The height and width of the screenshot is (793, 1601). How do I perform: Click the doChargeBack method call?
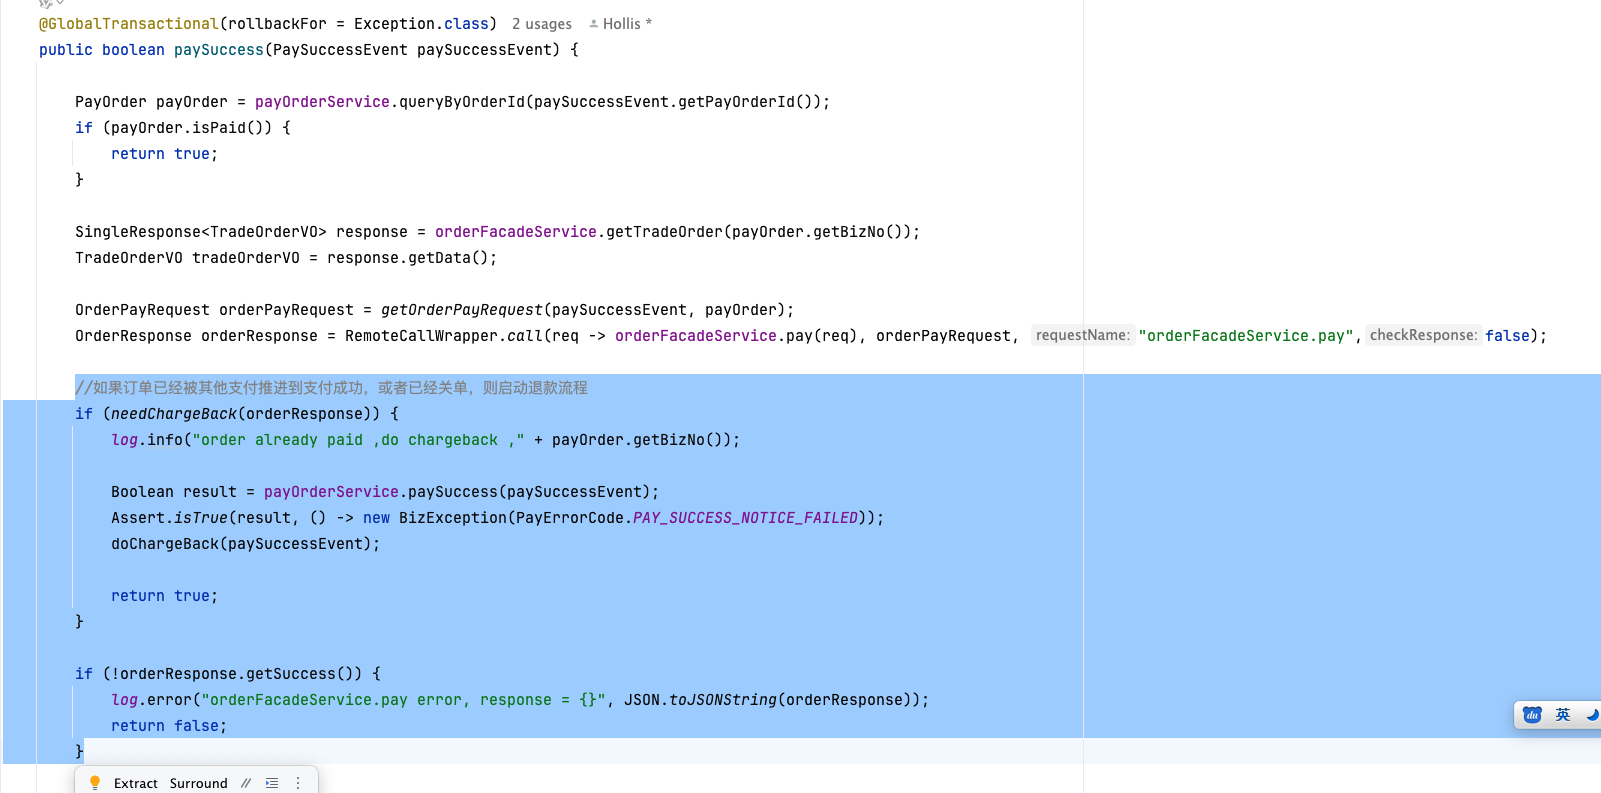[164, 544]
